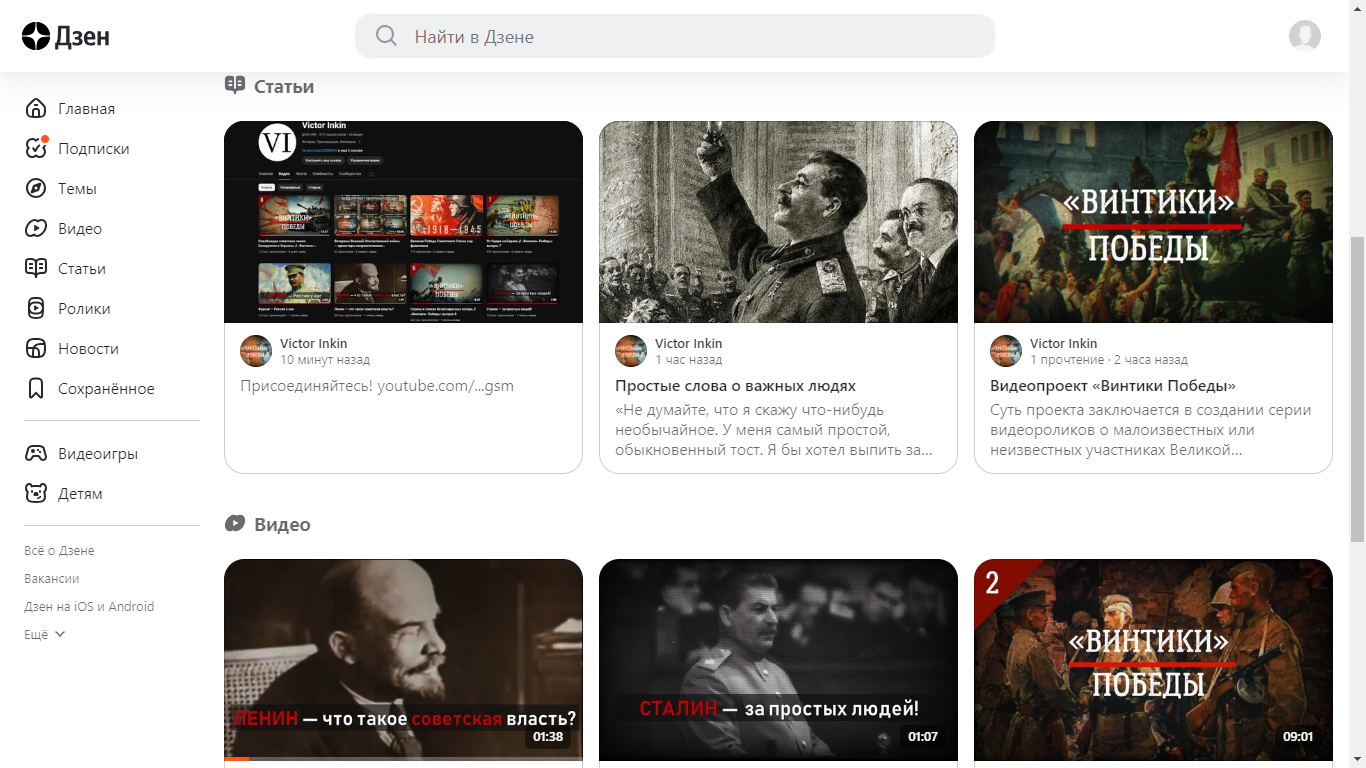The width and height of the screenshot is (1366, 768).
Task: Open Видеоигры in the sidebar
Action: [98, 454]
